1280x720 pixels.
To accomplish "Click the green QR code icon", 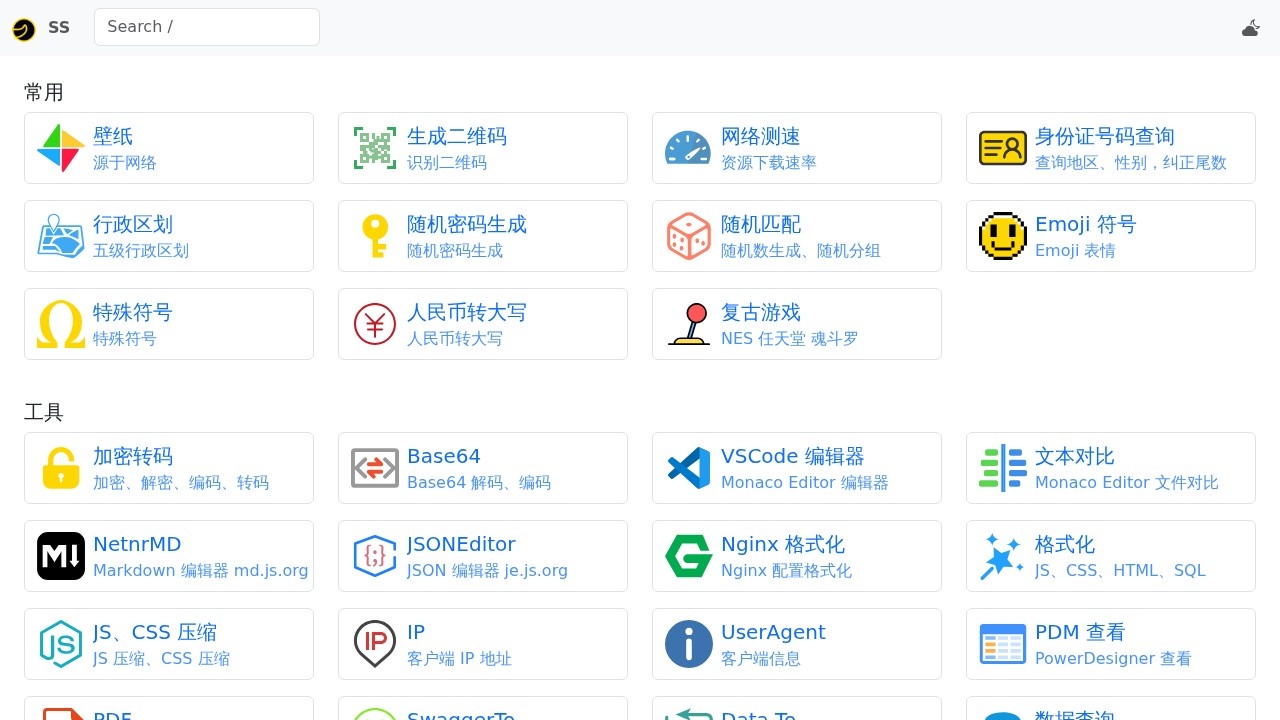I will pyautogui.click(x=375, y=148).
